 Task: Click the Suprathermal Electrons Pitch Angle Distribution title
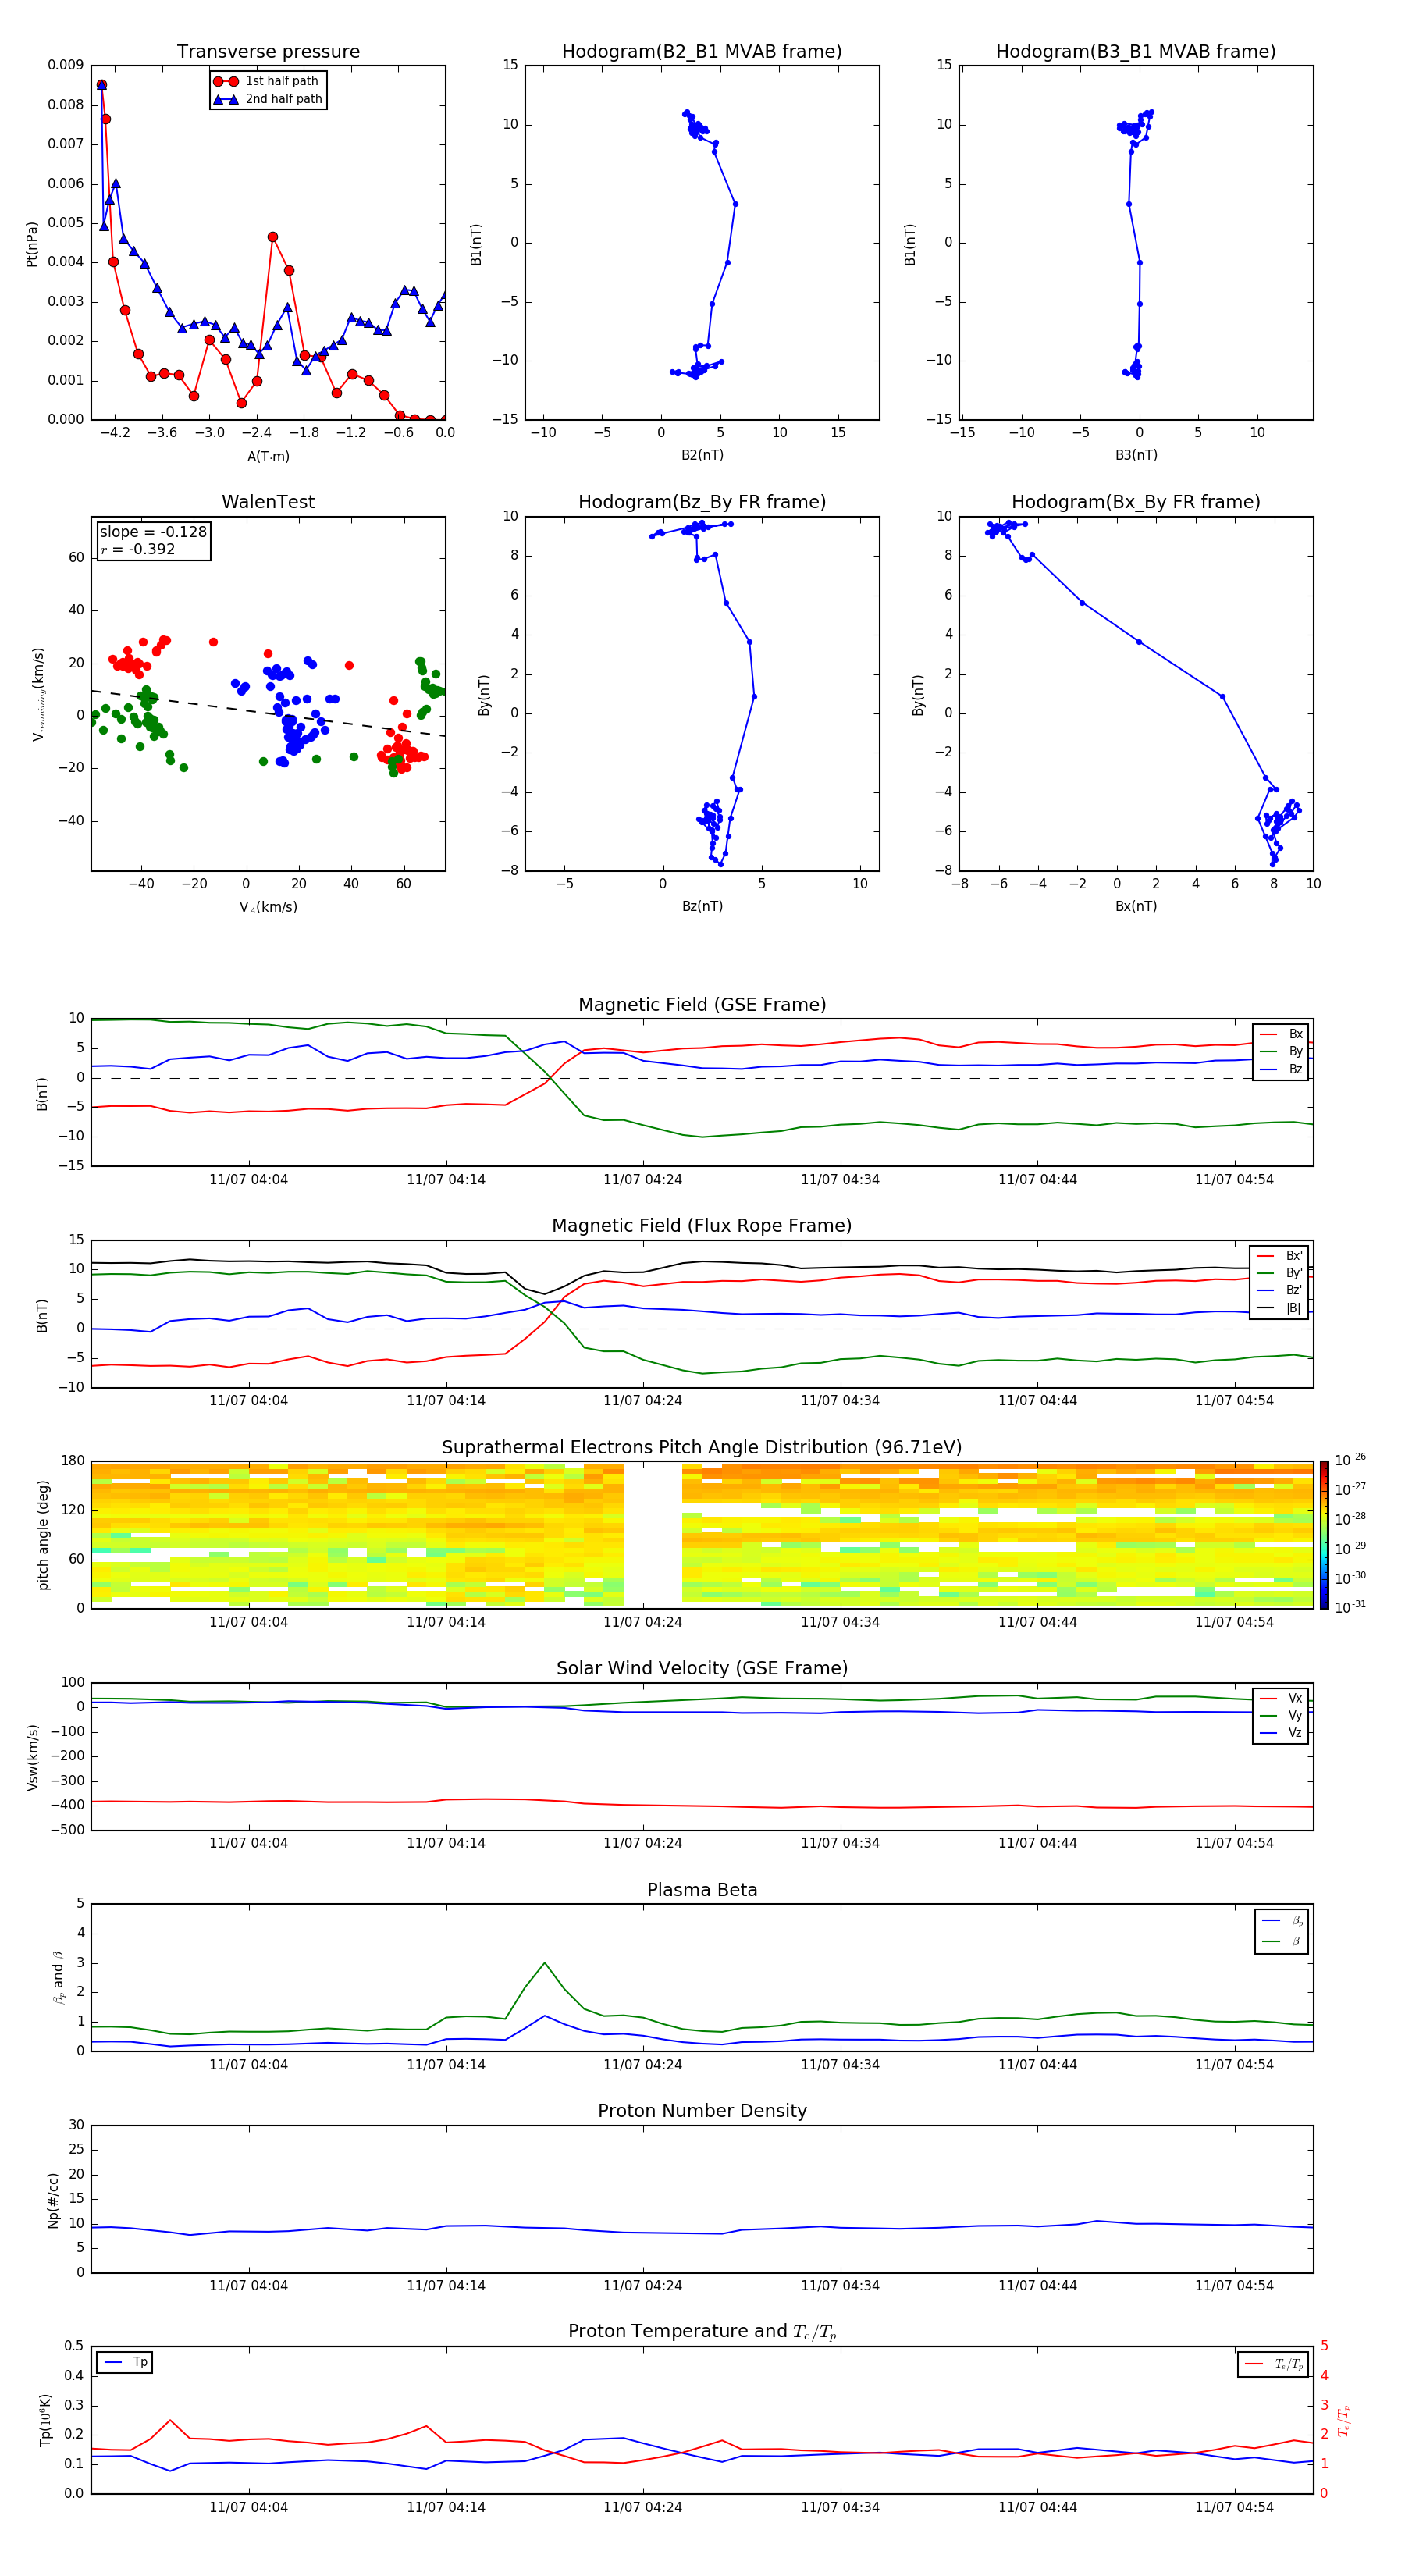[702, 1448]
